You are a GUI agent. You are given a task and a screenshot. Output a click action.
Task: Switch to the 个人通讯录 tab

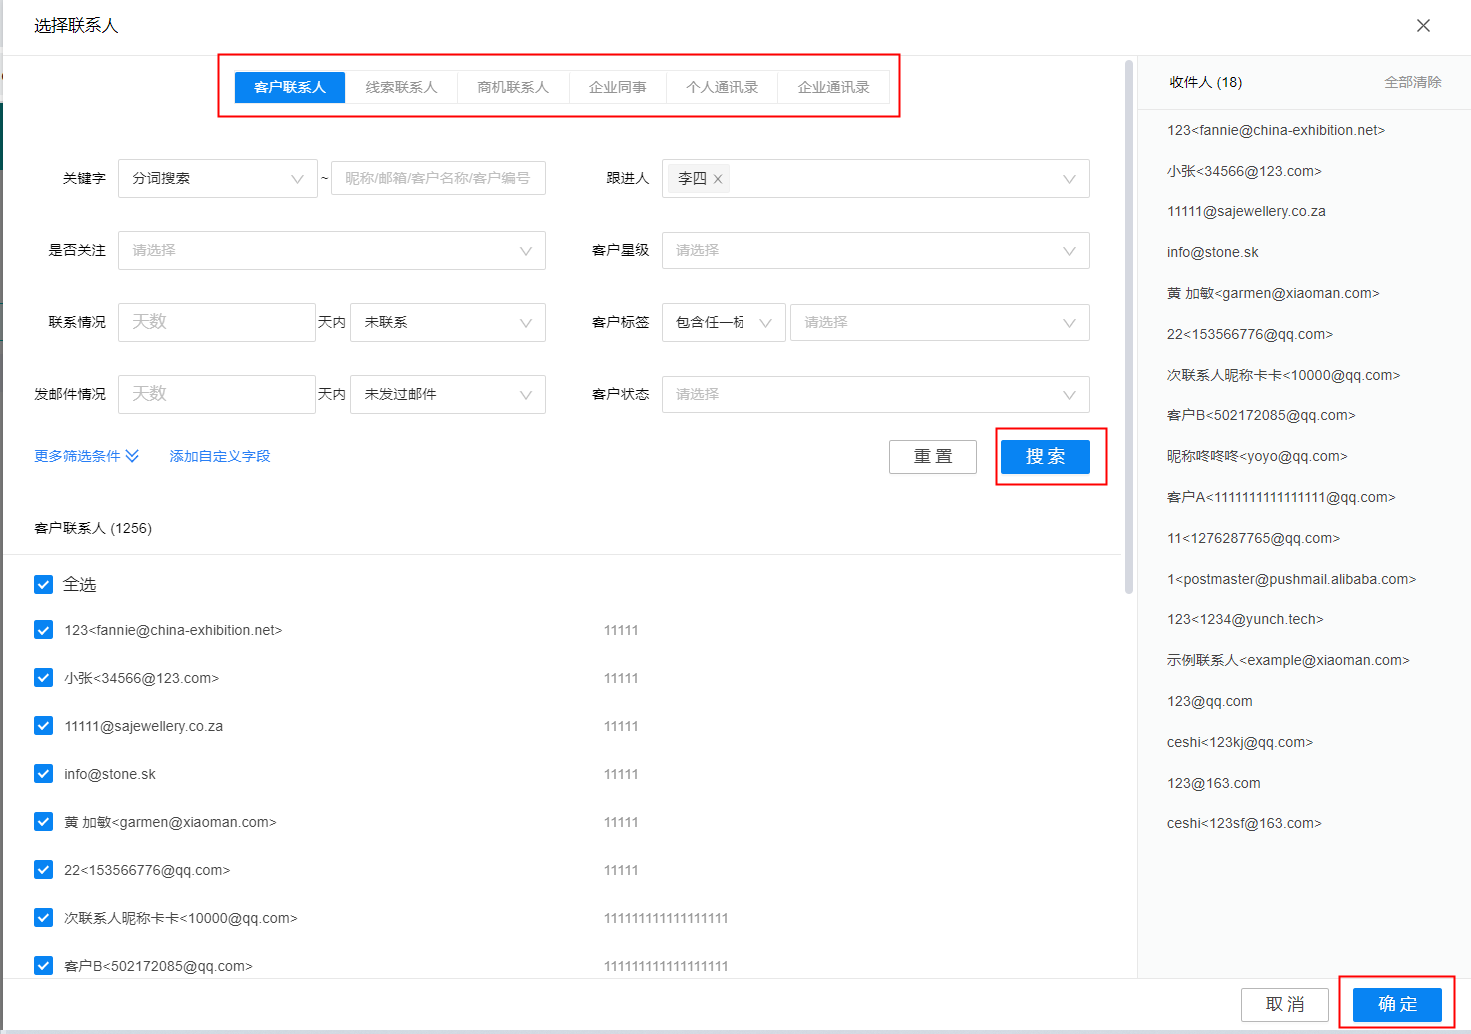(722, 87)
